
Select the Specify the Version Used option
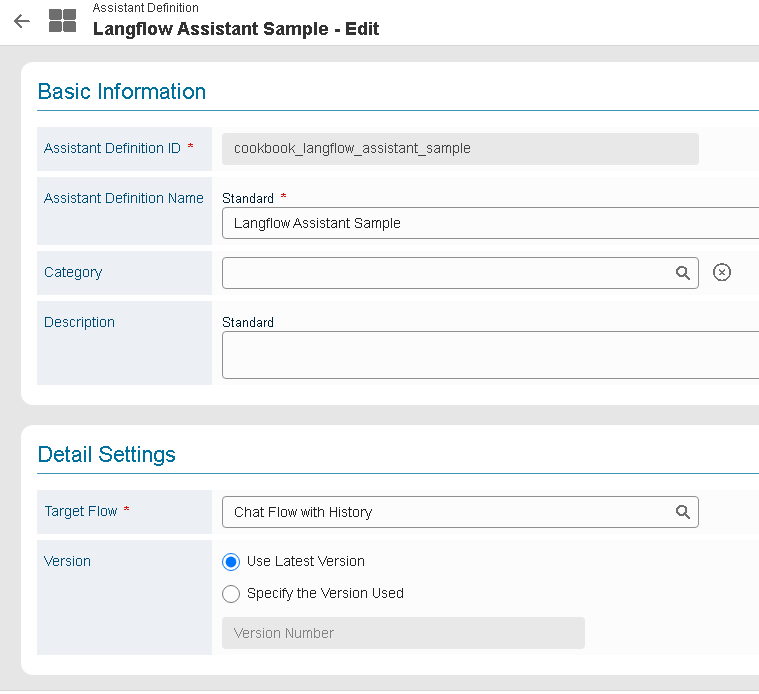231,594
